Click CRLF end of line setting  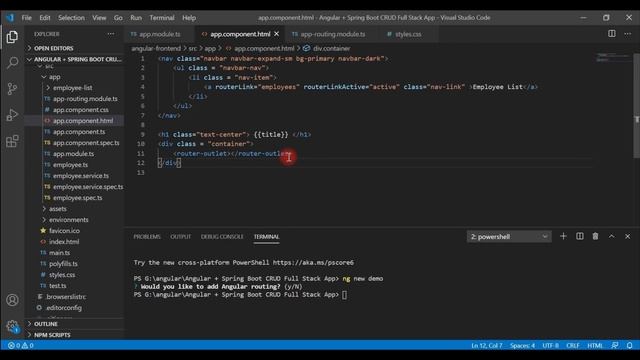coord(573,345)
